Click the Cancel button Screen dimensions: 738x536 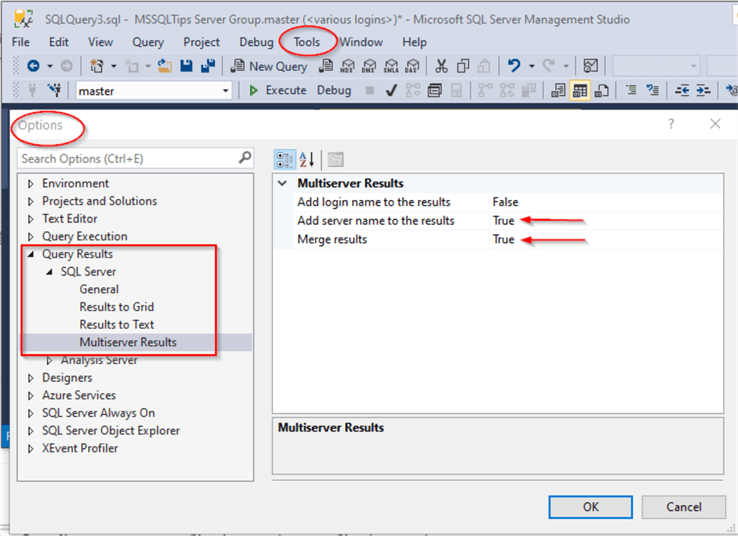click(x=683, y=507)
